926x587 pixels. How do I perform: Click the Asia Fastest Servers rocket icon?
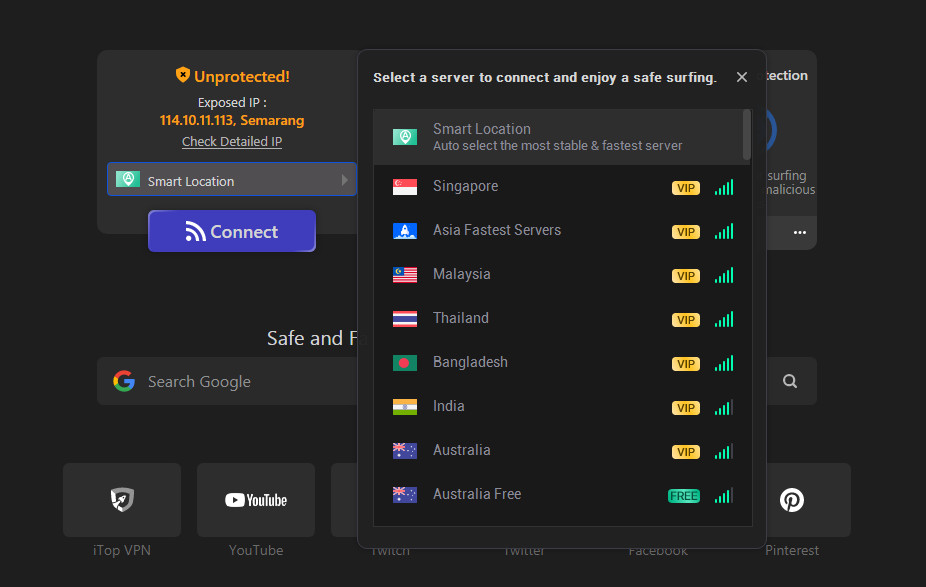click(405, 231)
